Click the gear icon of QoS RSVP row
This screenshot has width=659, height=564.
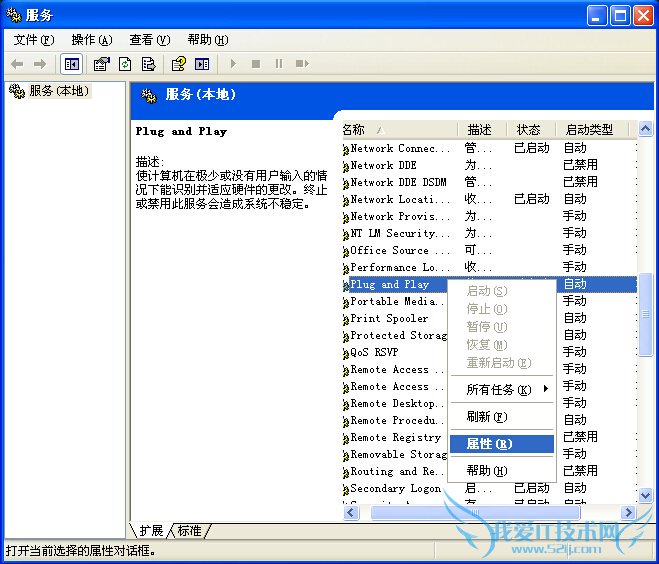click(x=346, y=353)
